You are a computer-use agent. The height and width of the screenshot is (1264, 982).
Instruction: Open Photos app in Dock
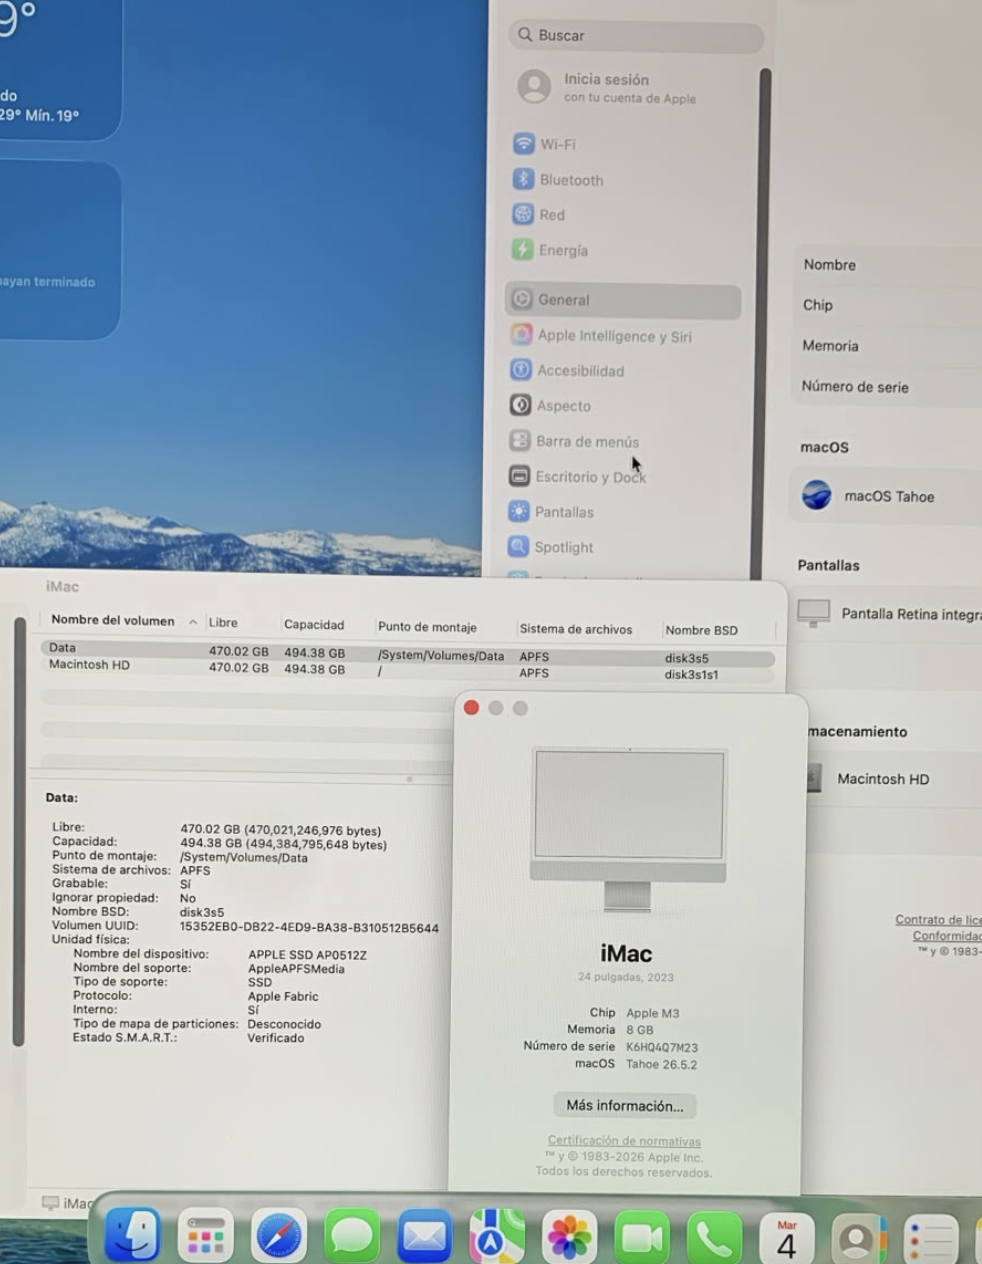570,1238
